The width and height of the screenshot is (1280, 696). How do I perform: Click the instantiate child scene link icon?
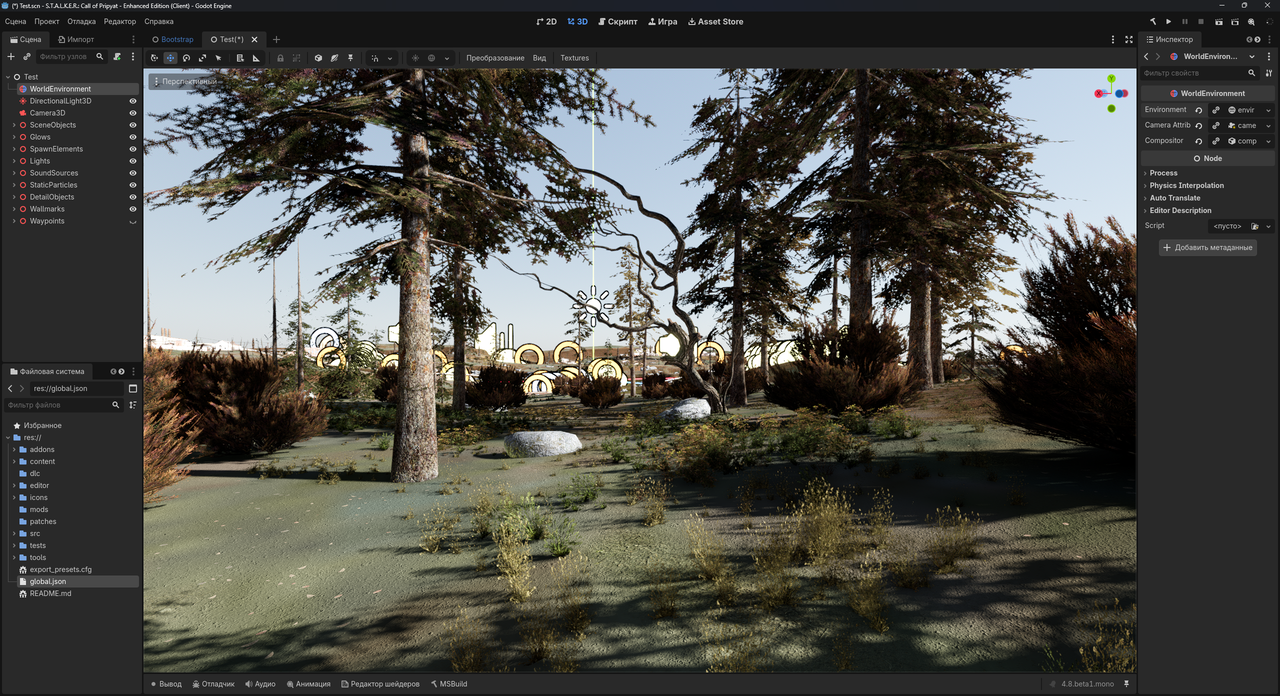pos(27,57)
